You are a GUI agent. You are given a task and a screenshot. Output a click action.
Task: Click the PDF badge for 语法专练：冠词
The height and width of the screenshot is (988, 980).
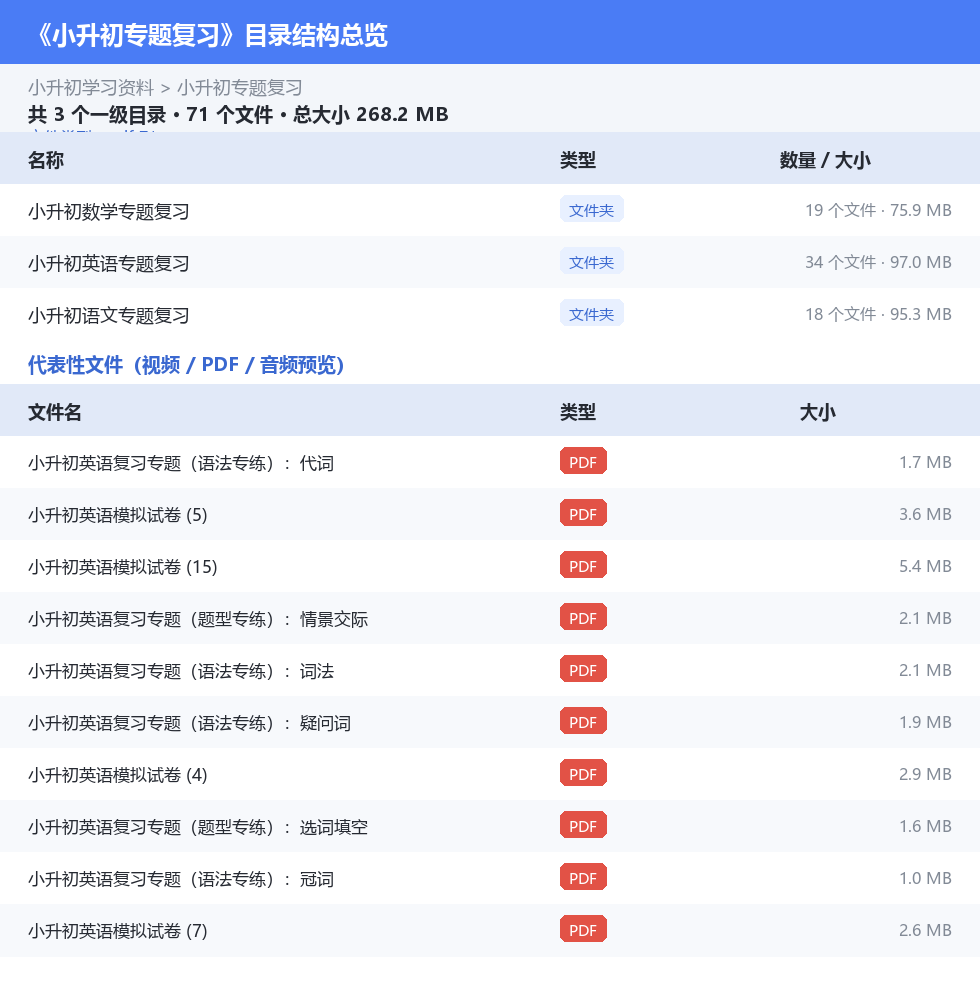pyautogui.click(x=583, y=877)
